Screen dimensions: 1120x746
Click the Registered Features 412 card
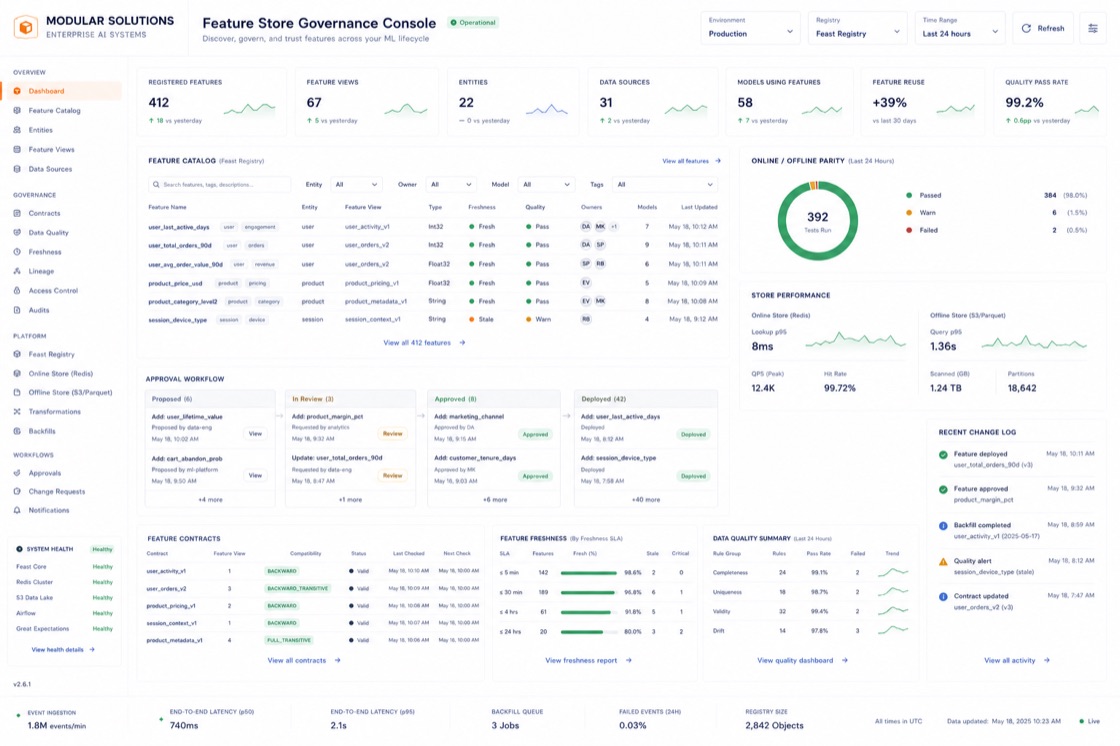[212, 101]
